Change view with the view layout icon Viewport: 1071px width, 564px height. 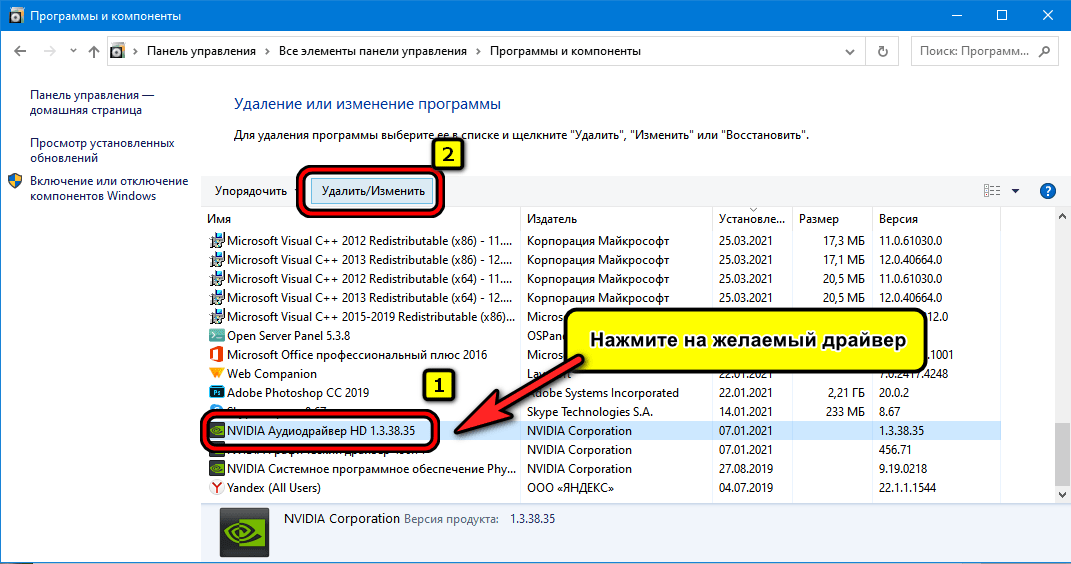(992, 191)
